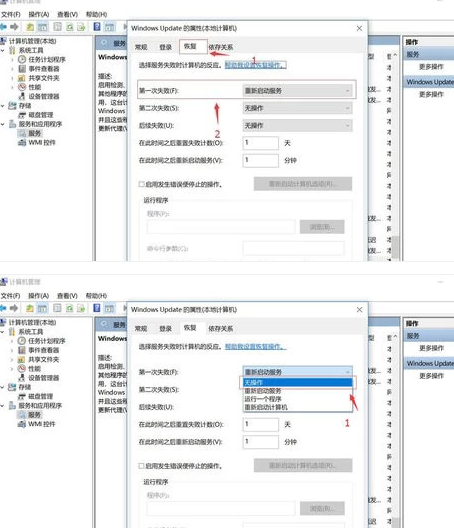Click the WMI 控件 icon in bottom screenshot tree
Viewport: 454px width, 528px height.
22,424
